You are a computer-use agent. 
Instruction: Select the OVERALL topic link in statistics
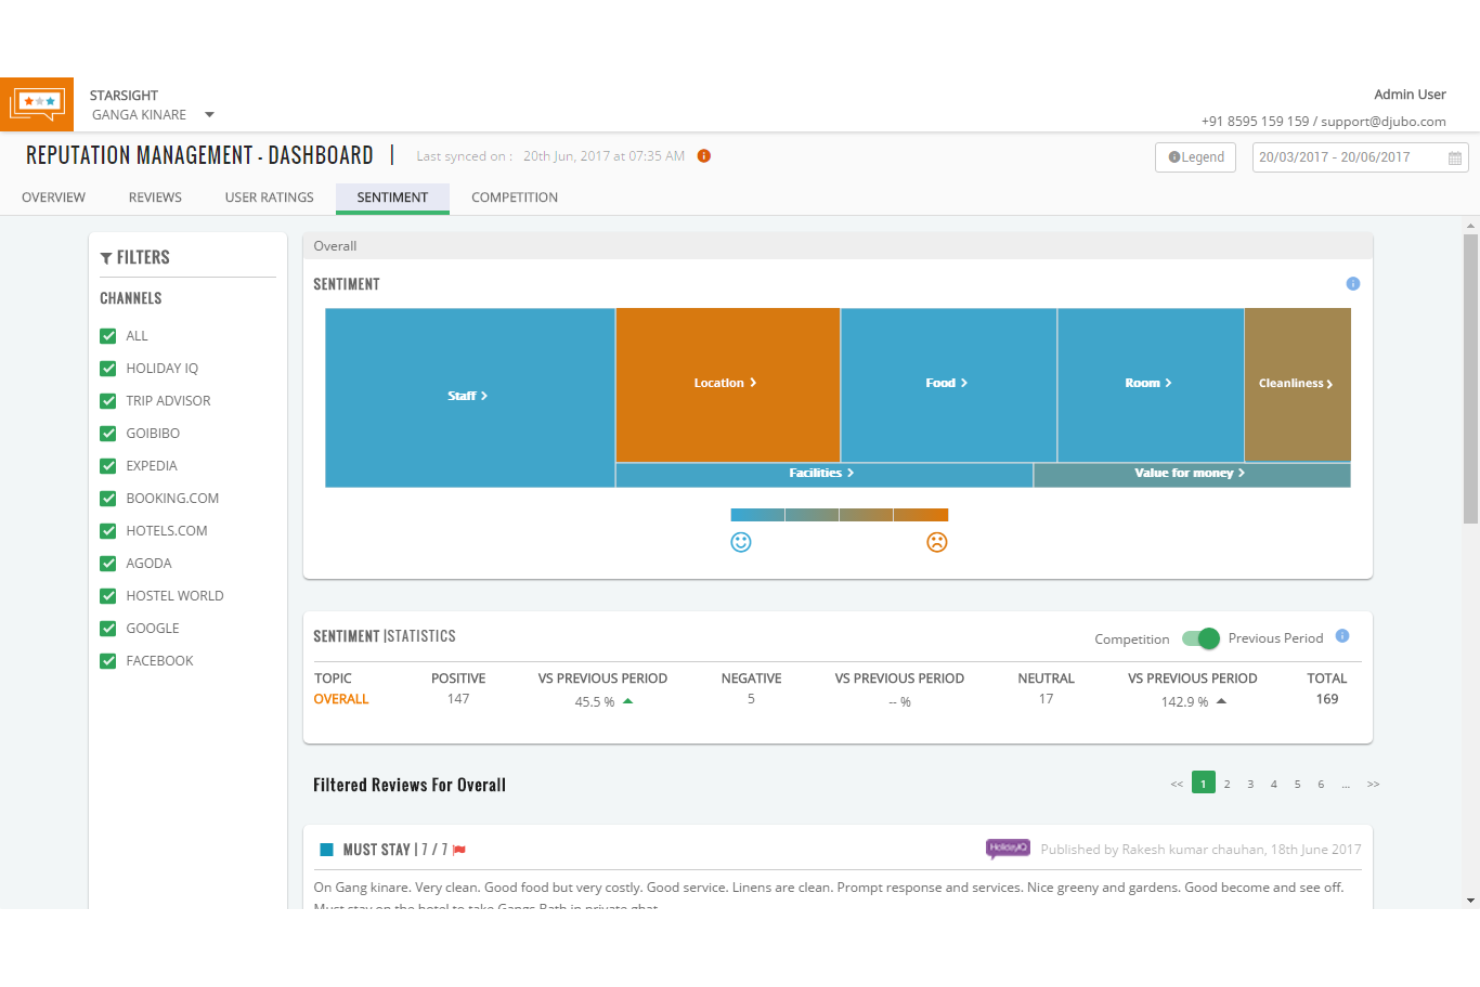tap(341, 699)
